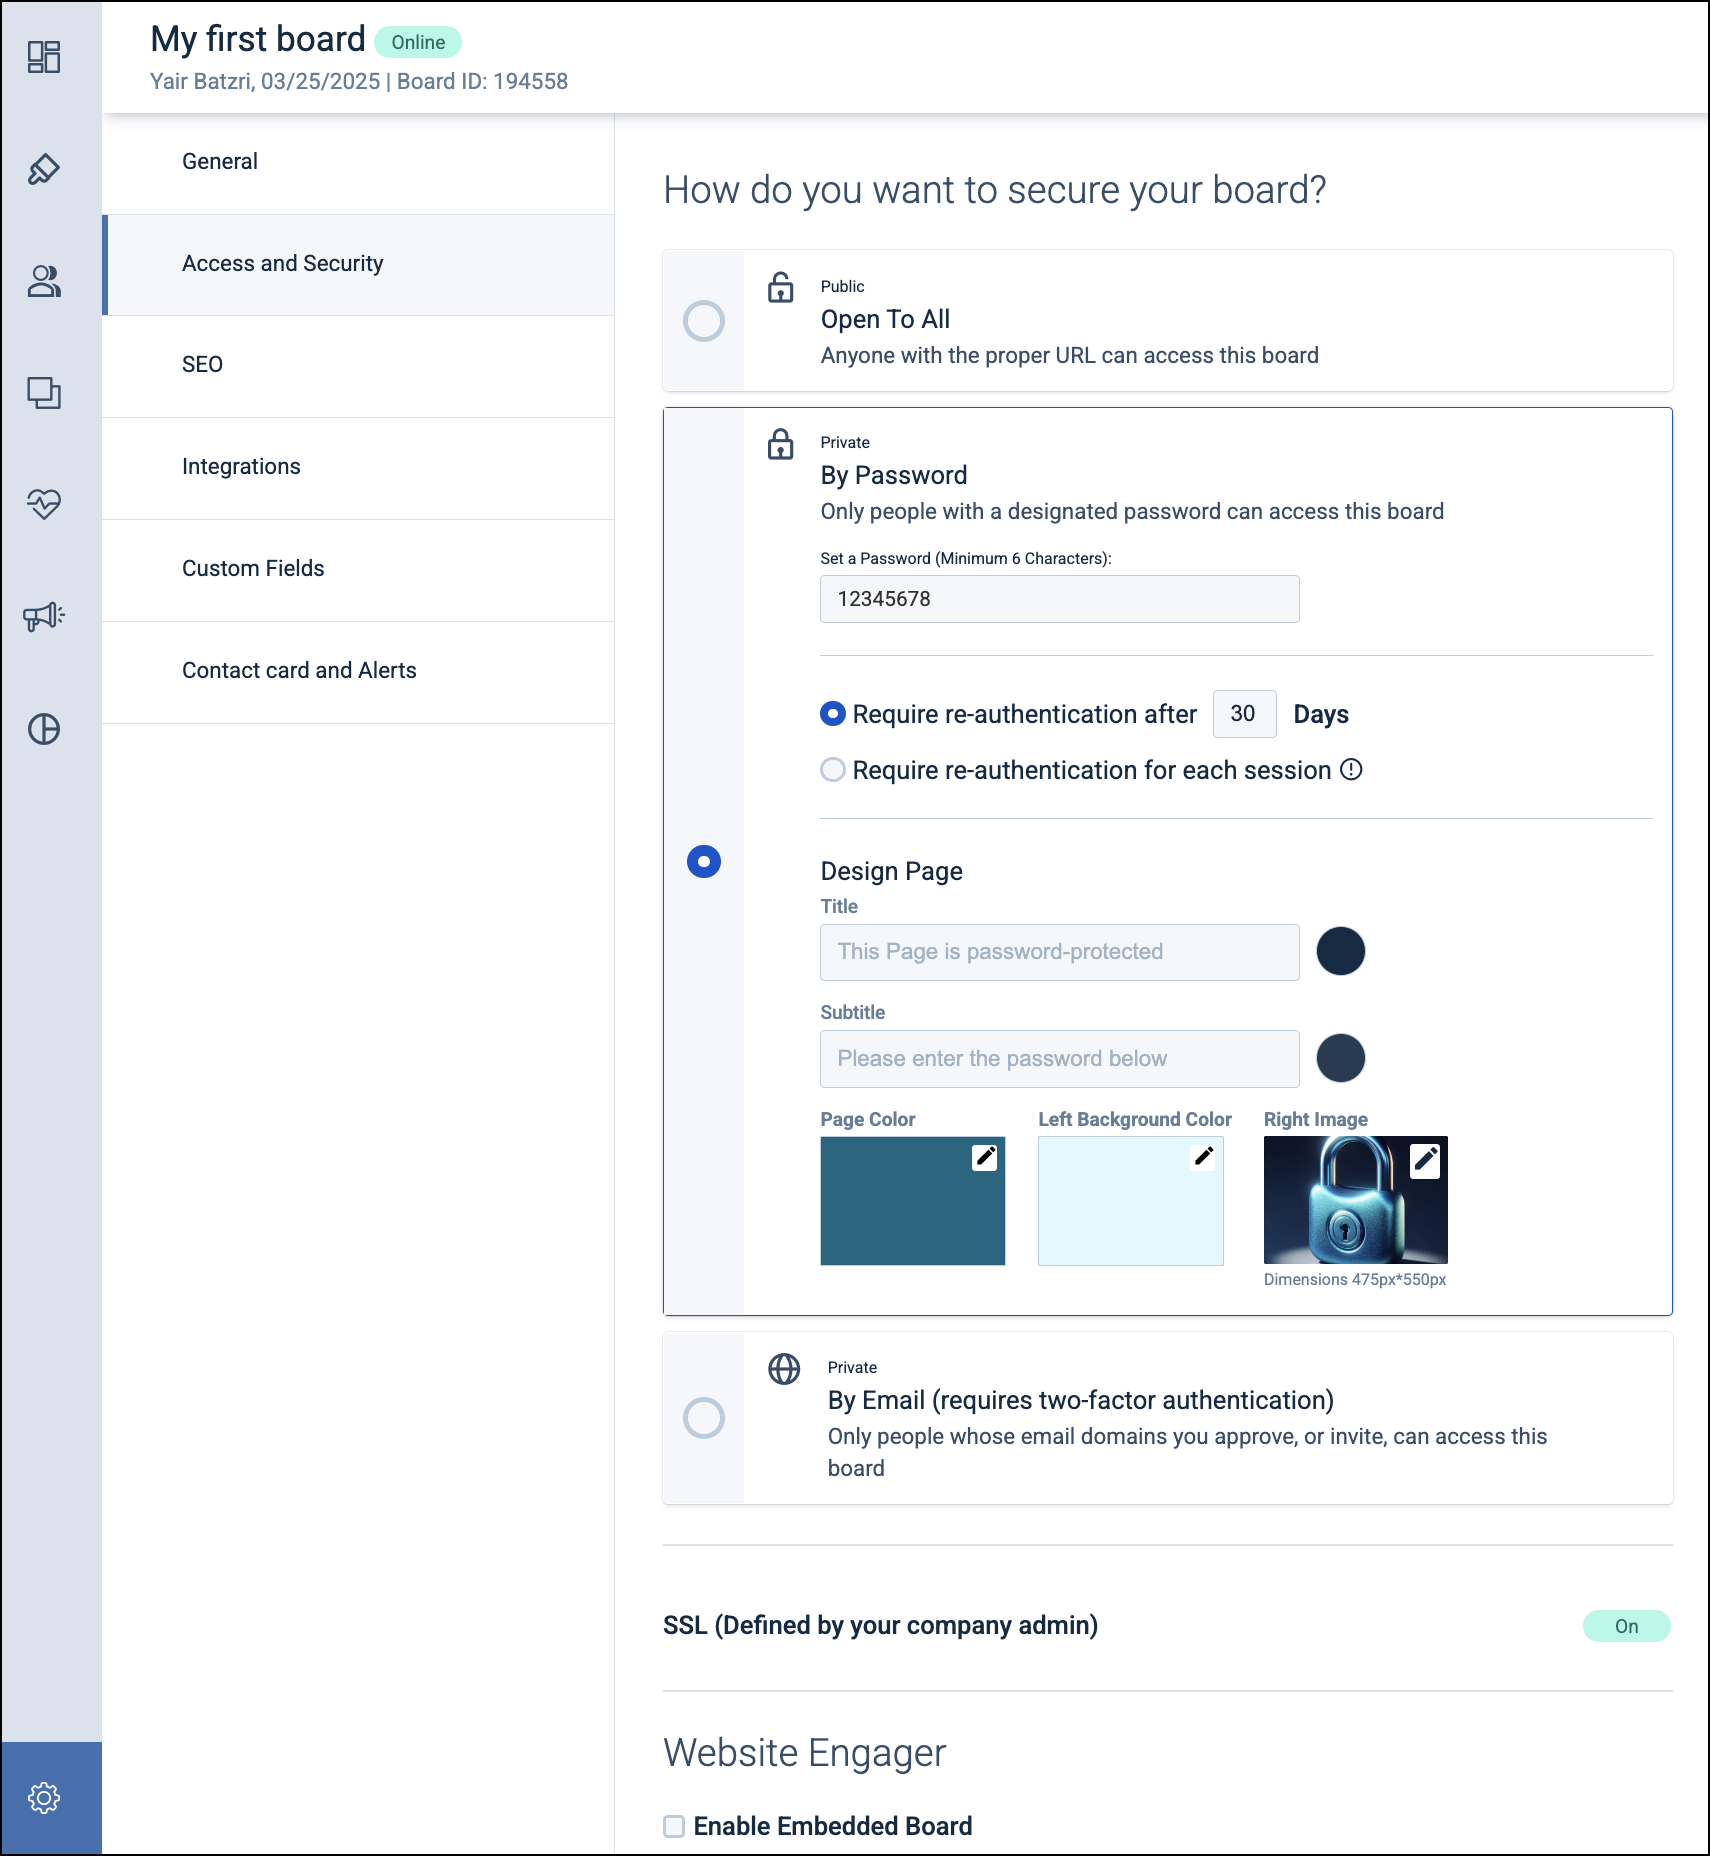Click the password input field
Screen dimensions: 1710x1856
[x=1059, y=599]
